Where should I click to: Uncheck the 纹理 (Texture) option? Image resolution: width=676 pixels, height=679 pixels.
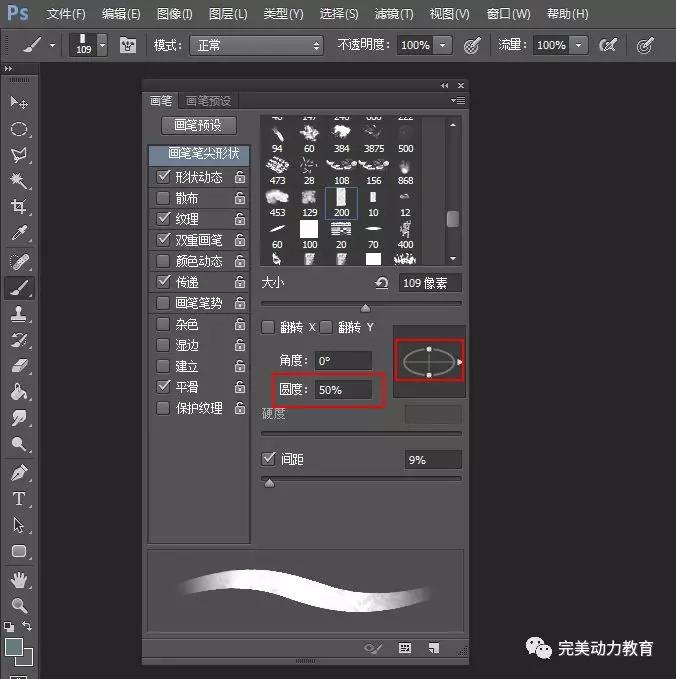pos(164,219)
